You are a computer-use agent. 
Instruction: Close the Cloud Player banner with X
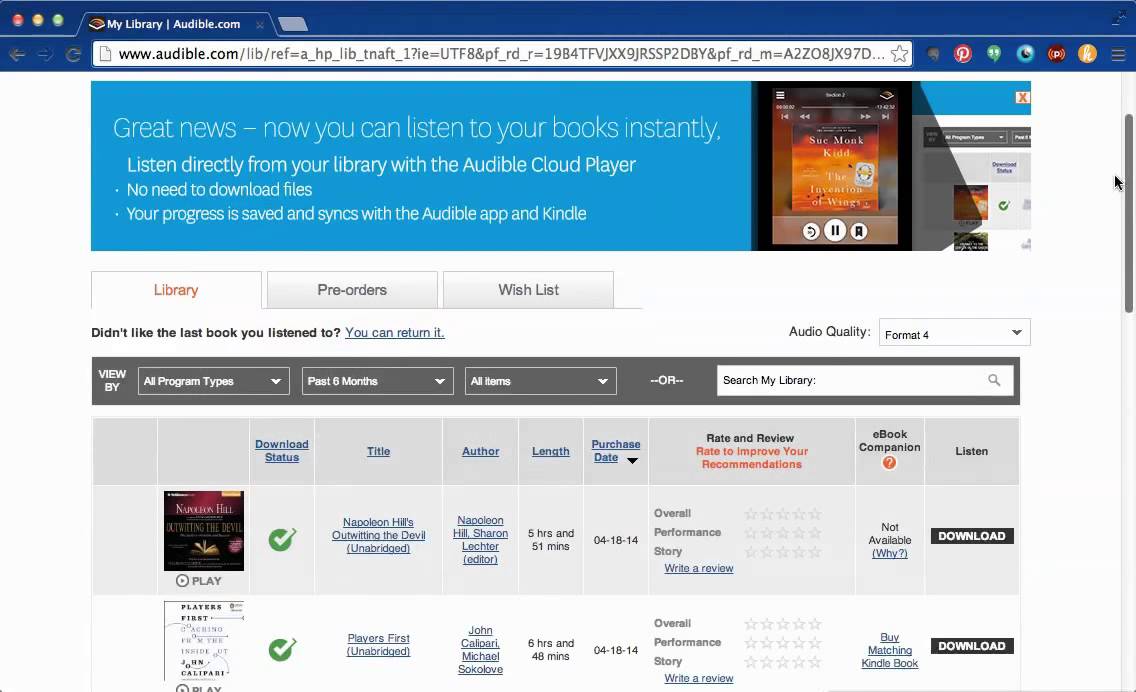pos(1022,97)
